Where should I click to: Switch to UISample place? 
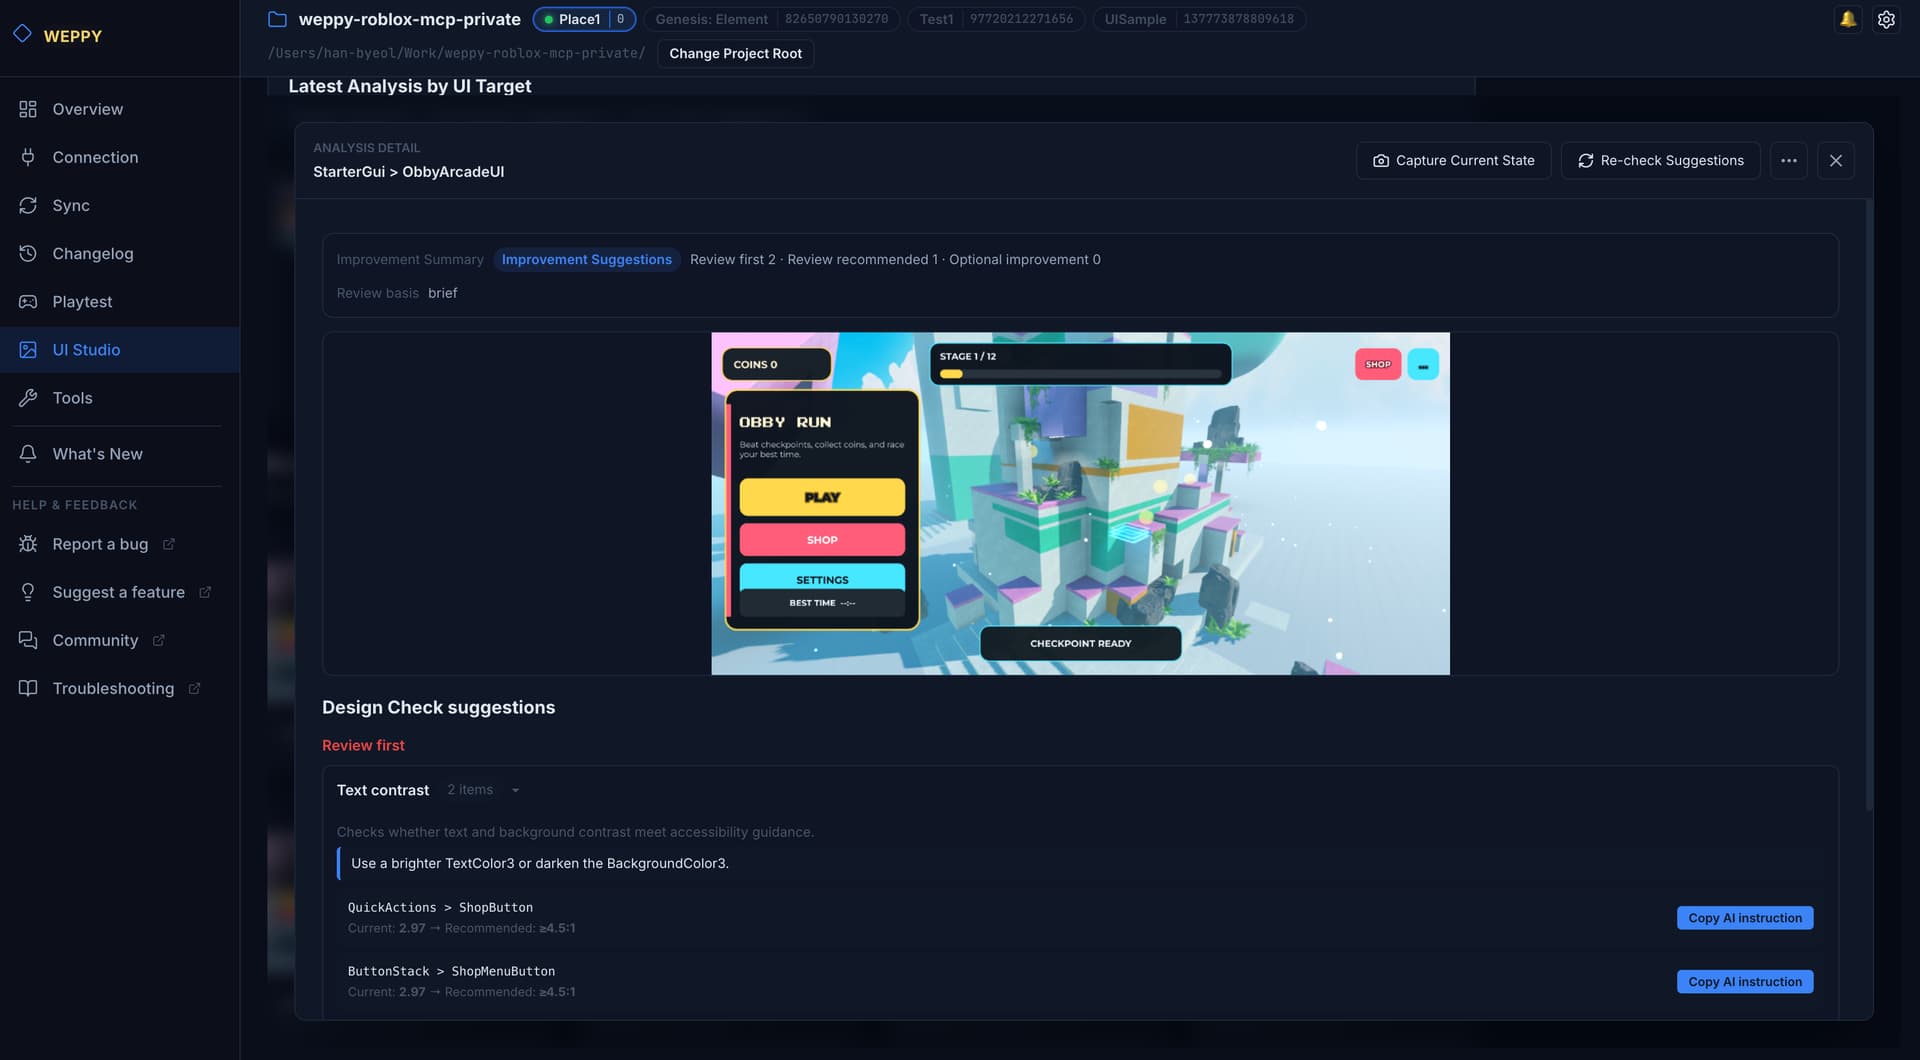point(1199,19)
